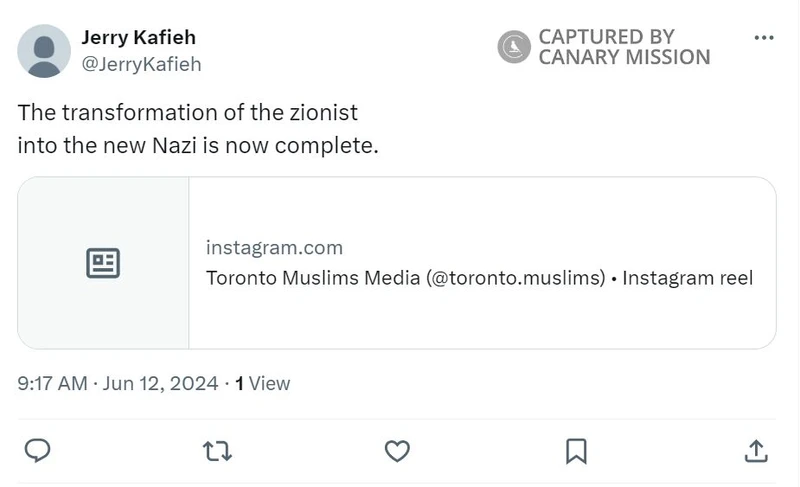Open the three-dot more options menu
The image size is (800, 487).
tap(763, 38)
